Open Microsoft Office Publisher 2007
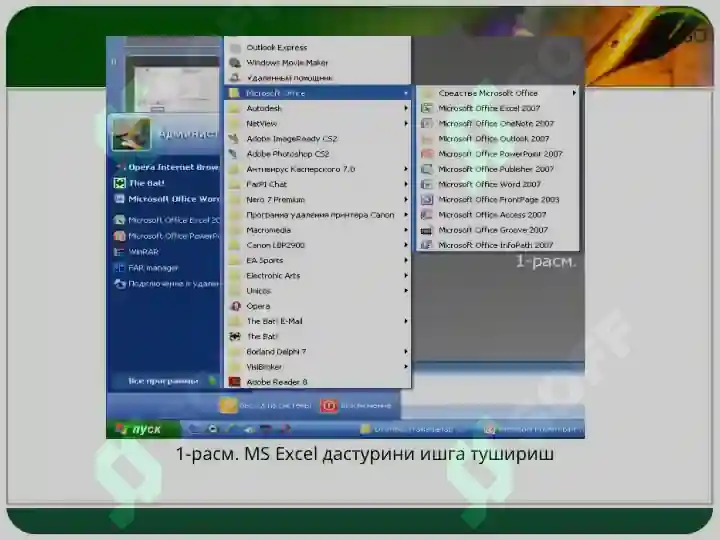Image resolution: width=720 pixels, height=540 pixels. point(497,169)
